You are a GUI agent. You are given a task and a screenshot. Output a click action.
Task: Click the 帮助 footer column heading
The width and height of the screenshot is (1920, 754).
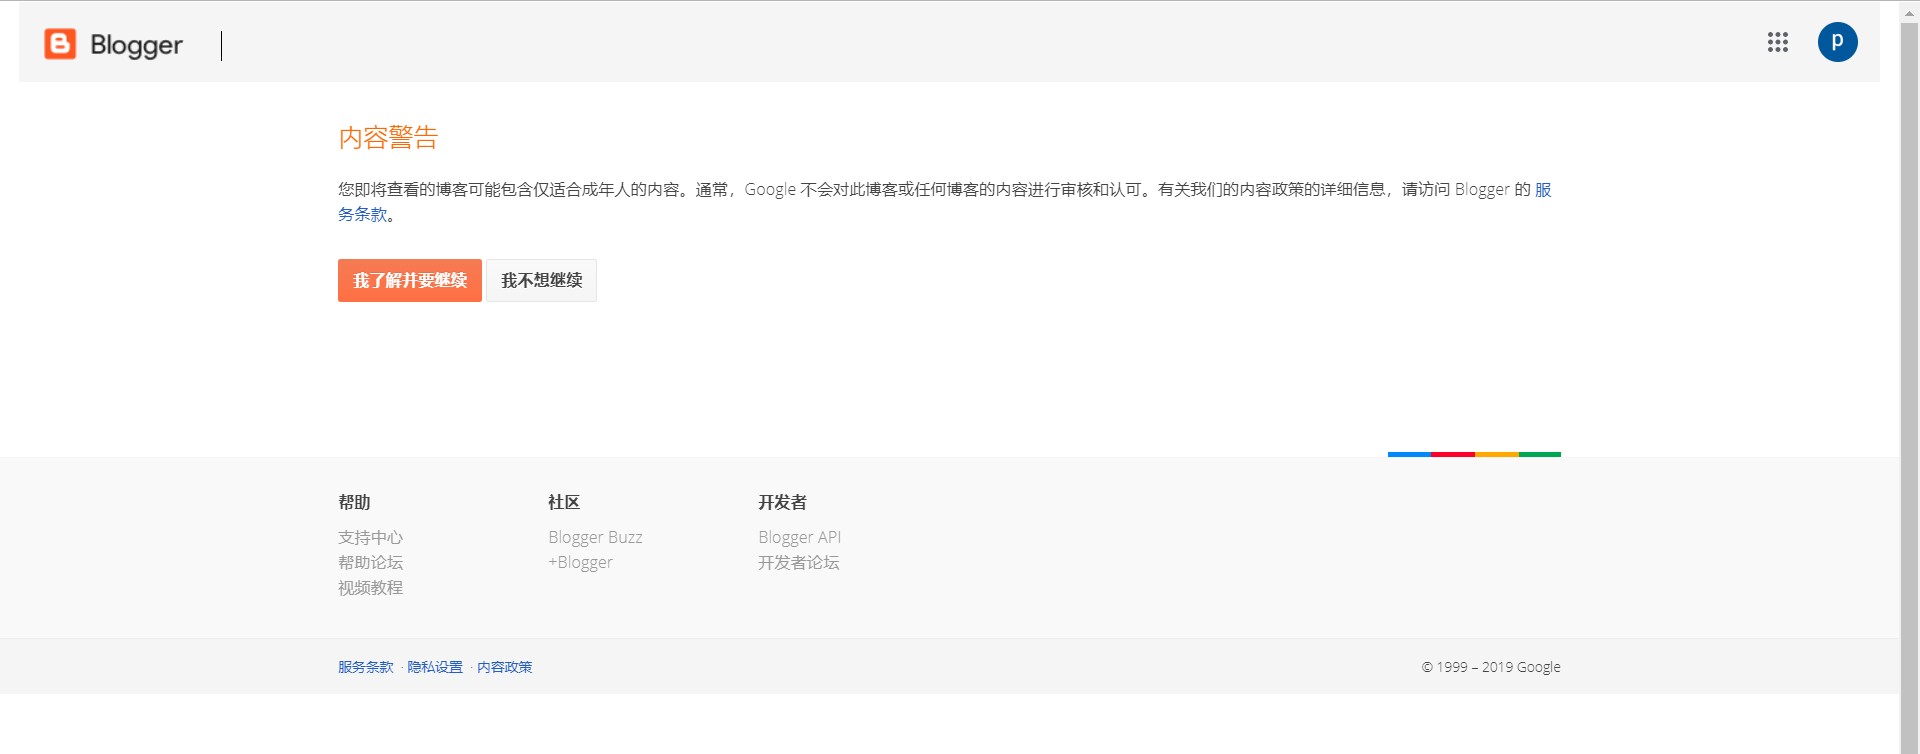point(354,502)
